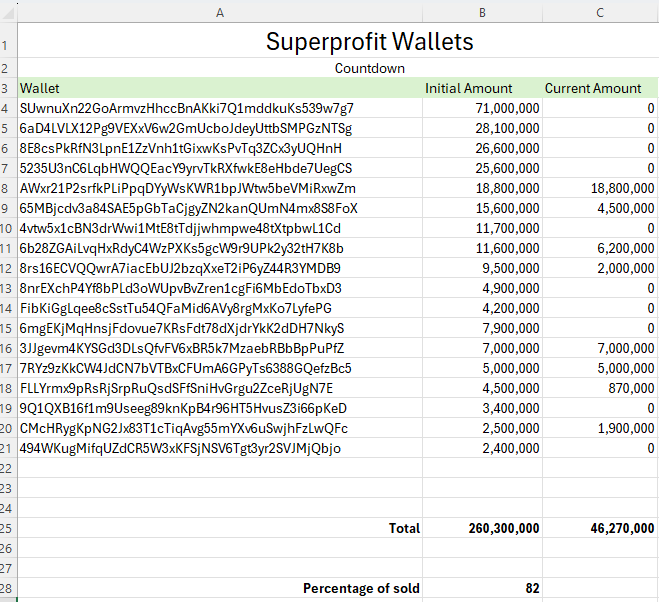This screenshot has height=602, width=659.
Task: Select the Initial Amount header cell
Action: (482, 88)
